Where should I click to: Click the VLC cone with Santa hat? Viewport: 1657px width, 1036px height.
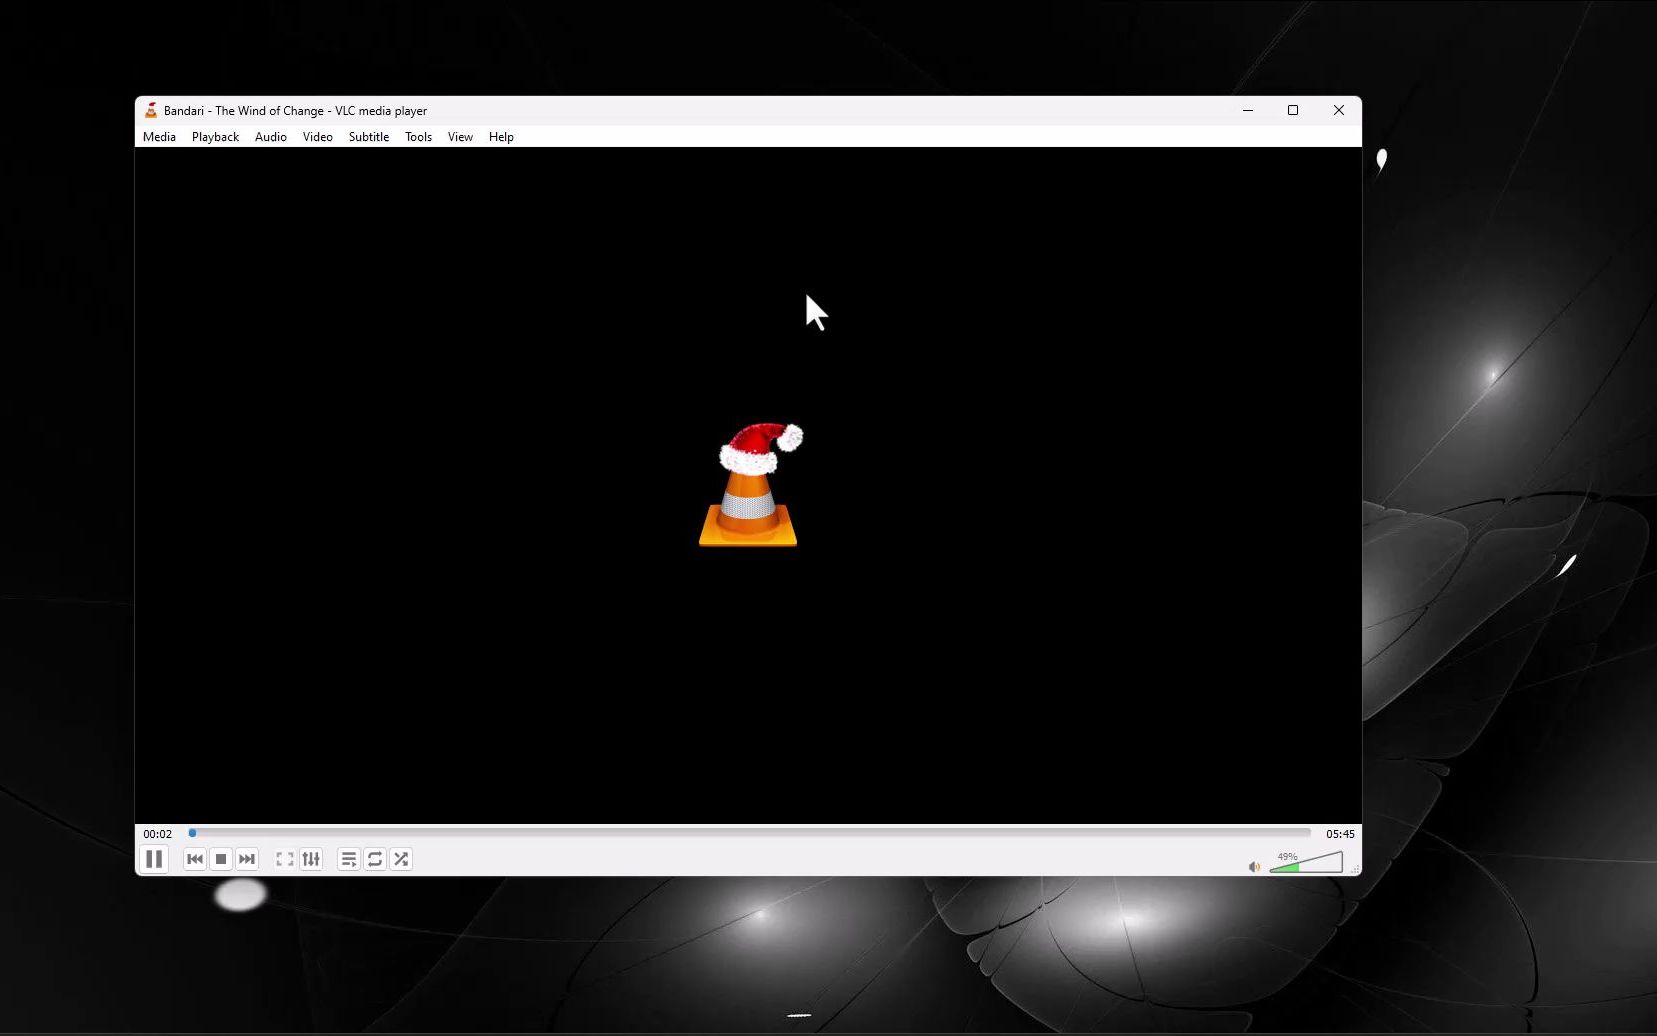pos(750,485)
